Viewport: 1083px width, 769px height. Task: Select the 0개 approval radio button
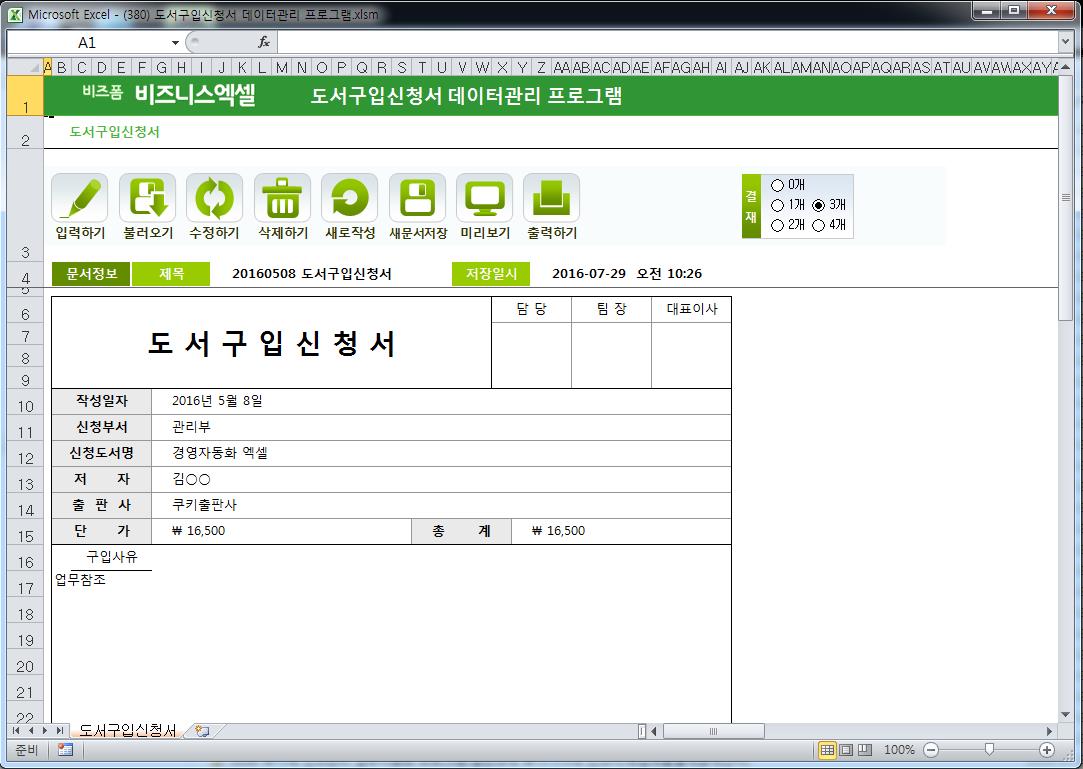click(x=778, y=185)
